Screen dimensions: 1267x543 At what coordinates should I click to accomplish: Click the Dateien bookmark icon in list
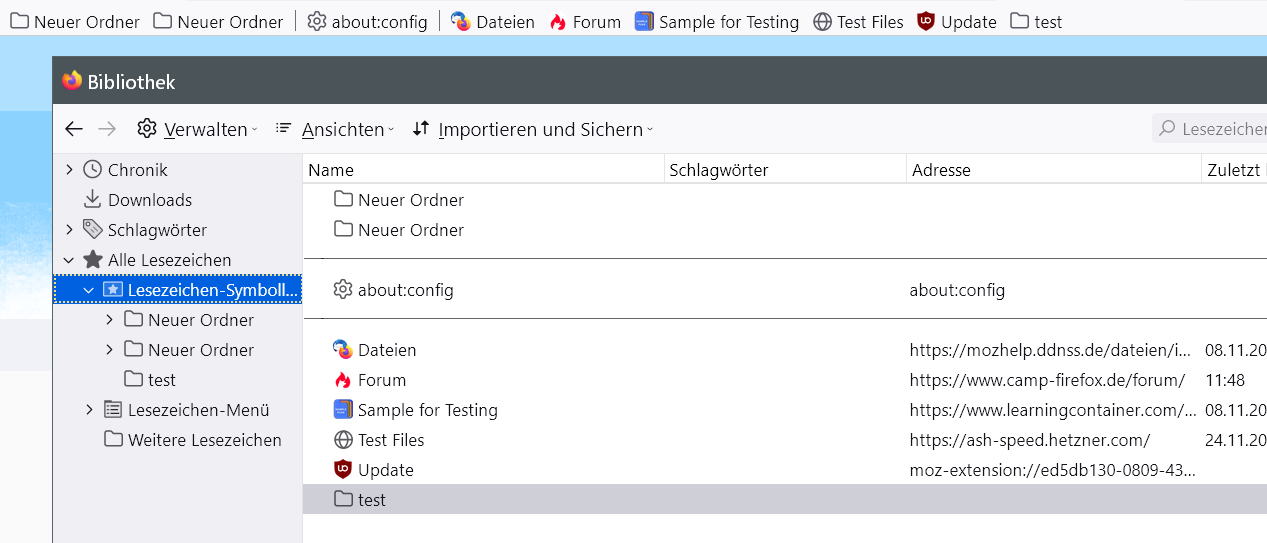pos(343,350)
